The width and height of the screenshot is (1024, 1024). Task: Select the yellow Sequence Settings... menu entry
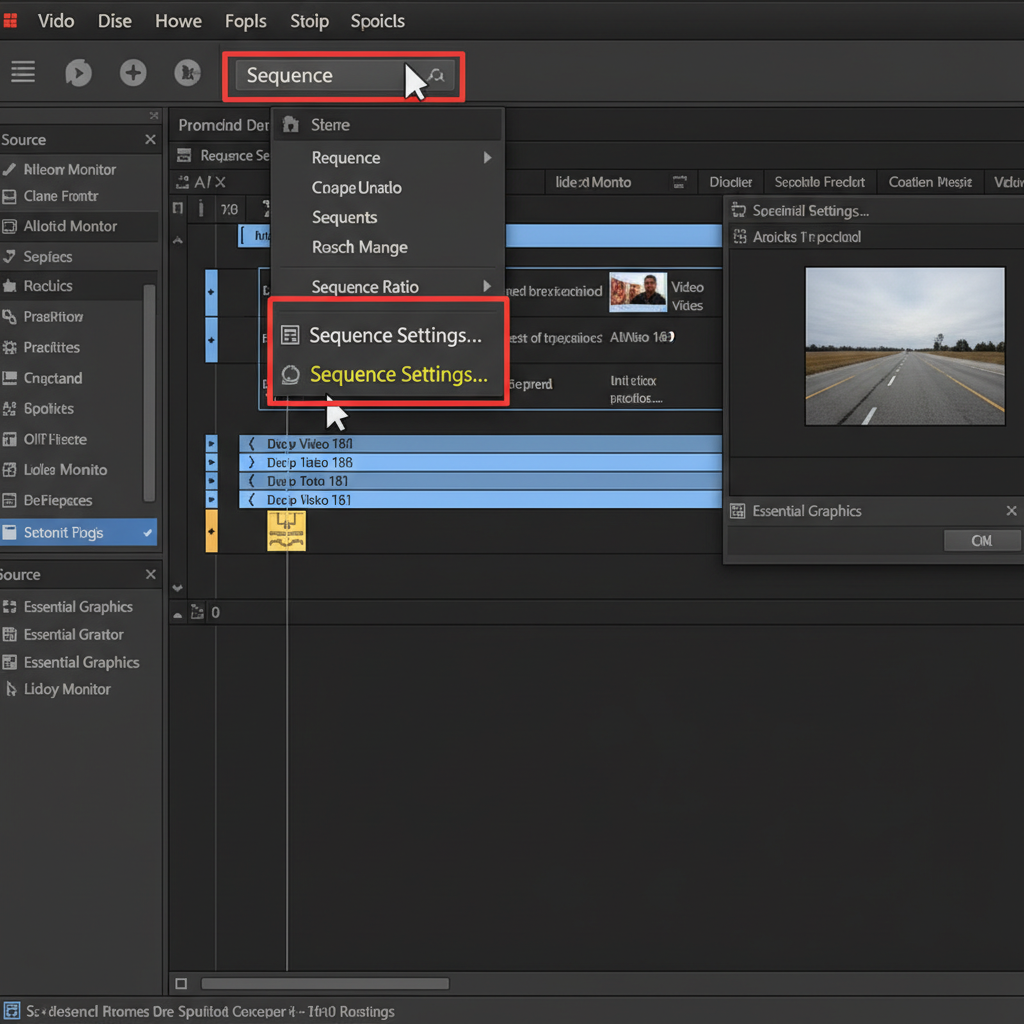pos(389,374)
